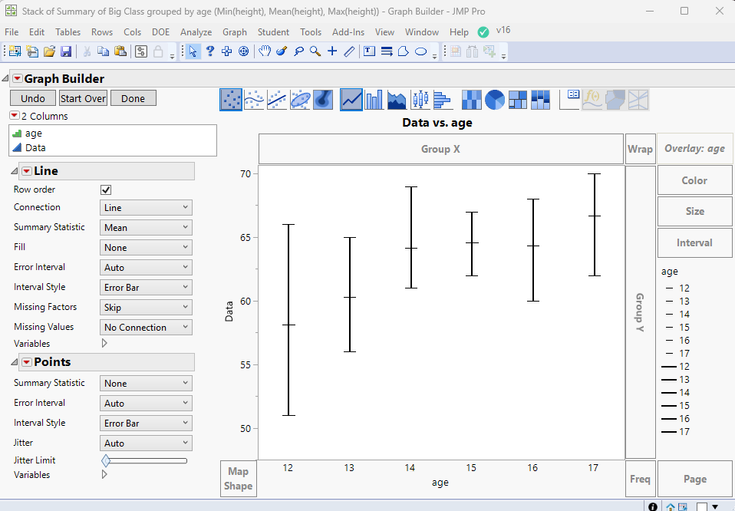
Task: Open the DOE menu
Action: click(161, 32)
